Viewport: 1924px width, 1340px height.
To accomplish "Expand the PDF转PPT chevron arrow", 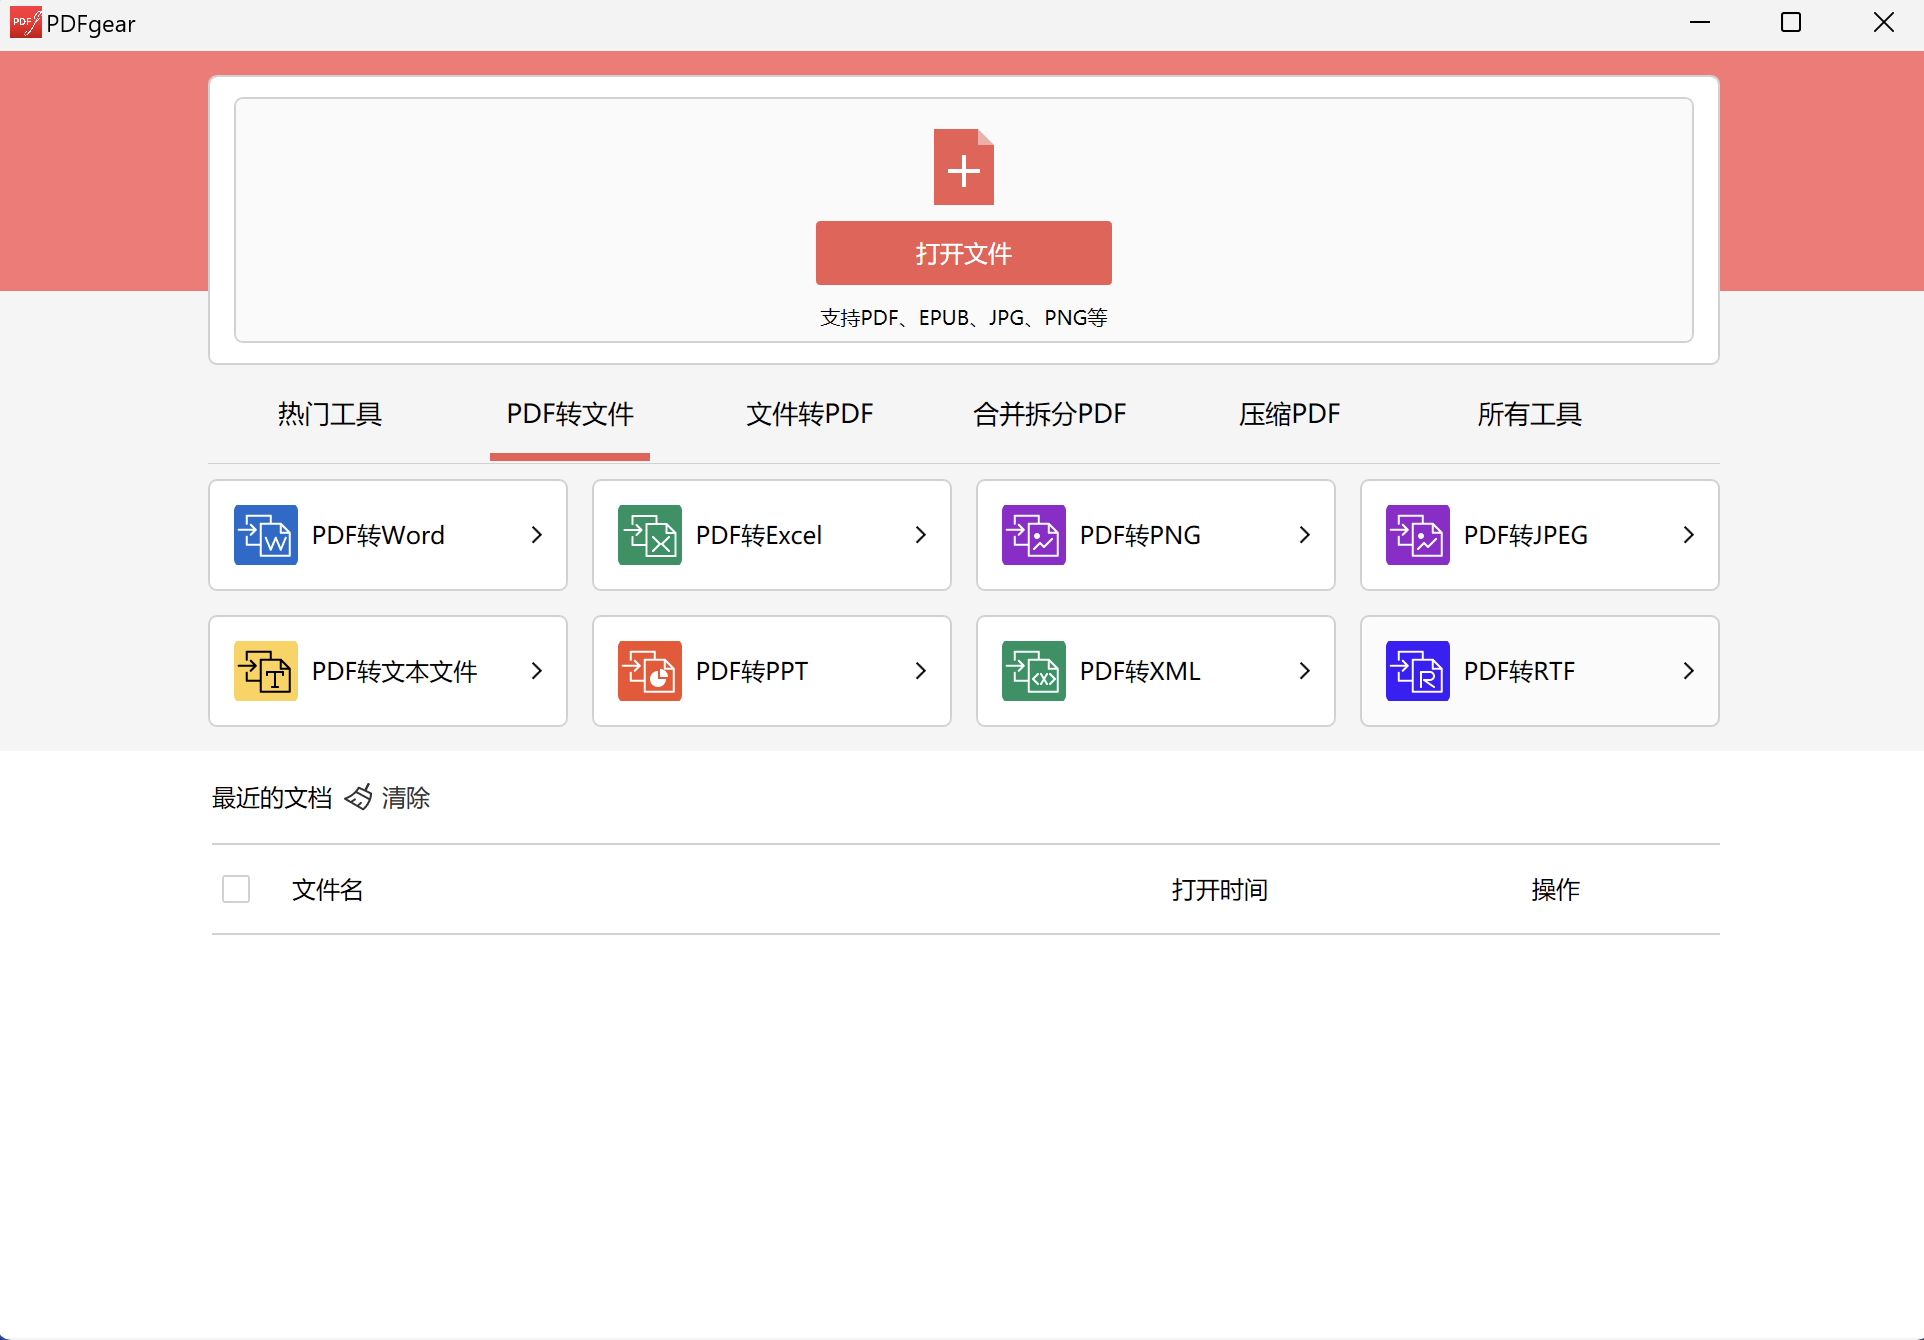I will click(921, 671).
